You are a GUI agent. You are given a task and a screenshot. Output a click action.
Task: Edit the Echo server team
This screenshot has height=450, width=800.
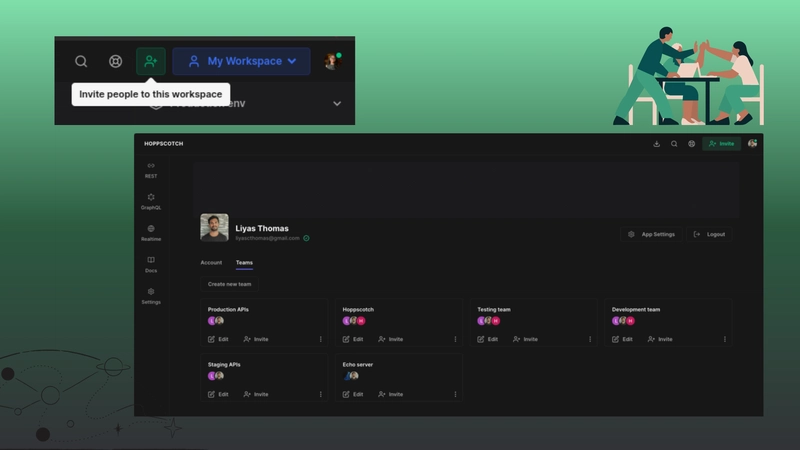coord(353,394)
